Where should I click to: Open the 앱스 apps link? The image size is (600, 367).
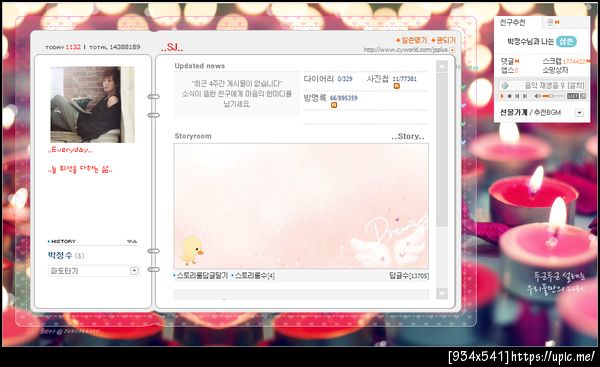[x=507, y=70]
